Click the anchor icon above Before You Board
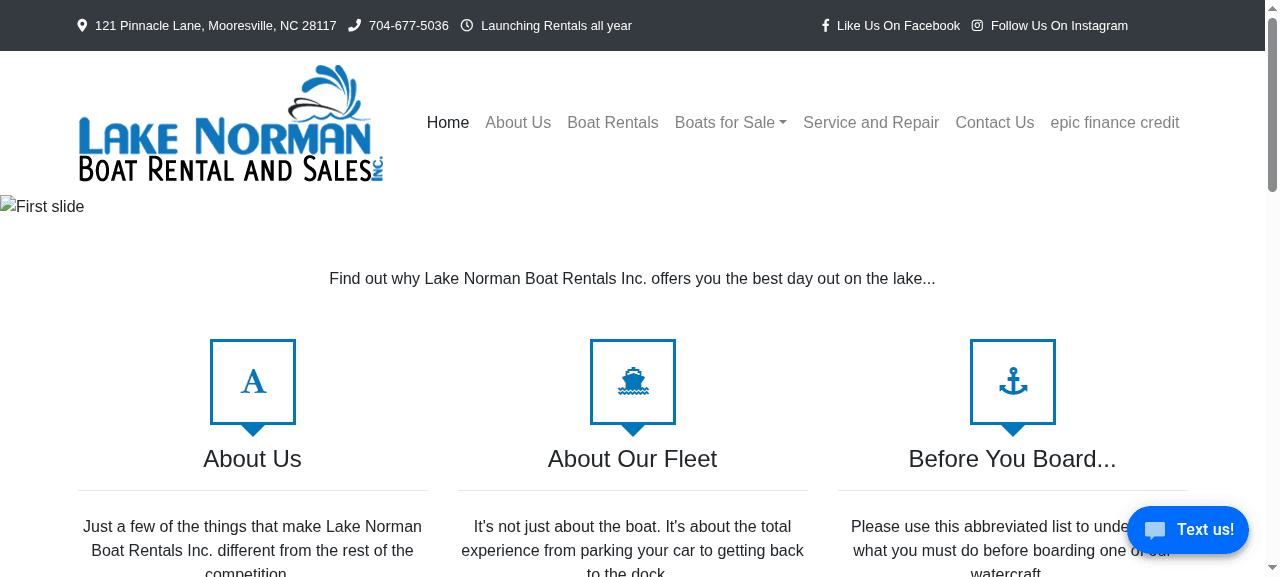Screen dimensions: 1280x577 pyautogui.click(x=1013, y=382)
